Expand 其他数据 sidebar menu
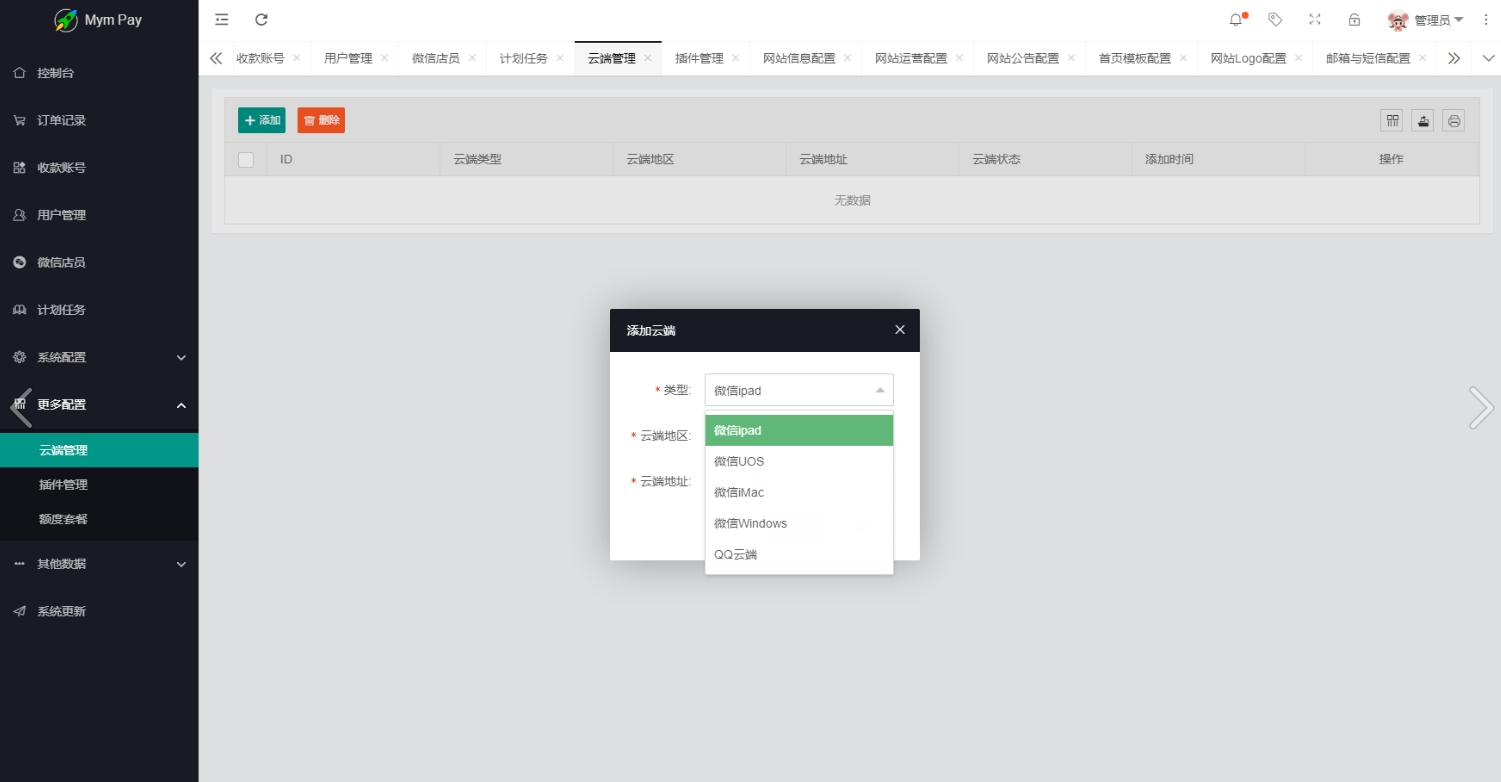This screenshot has height=782, width=1501. [x=99, y=564]
